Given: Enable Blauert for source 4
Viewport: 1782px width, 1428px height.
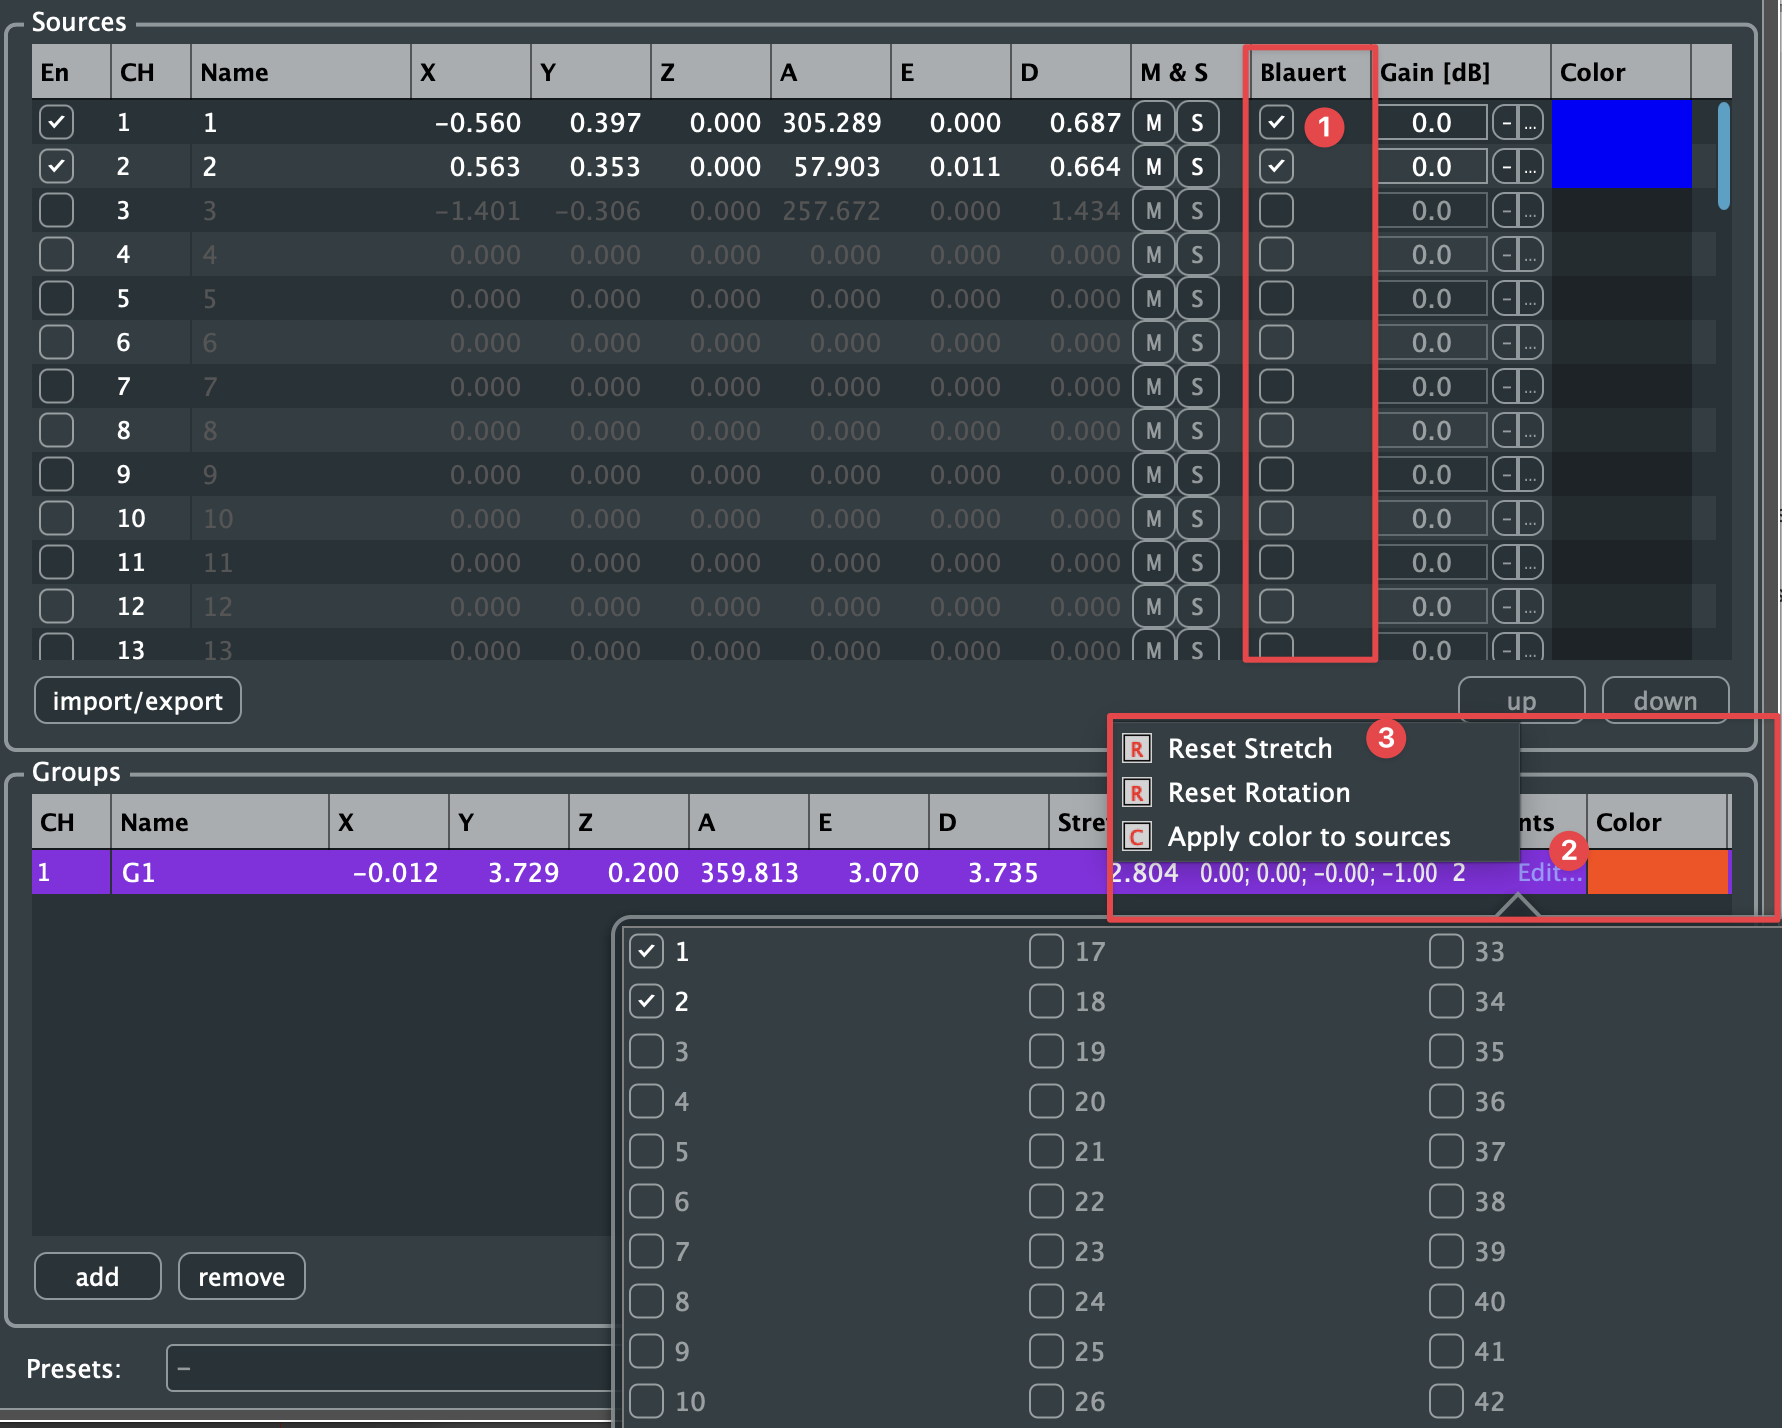Looking at the screenshot, I should click(1276, 255).
